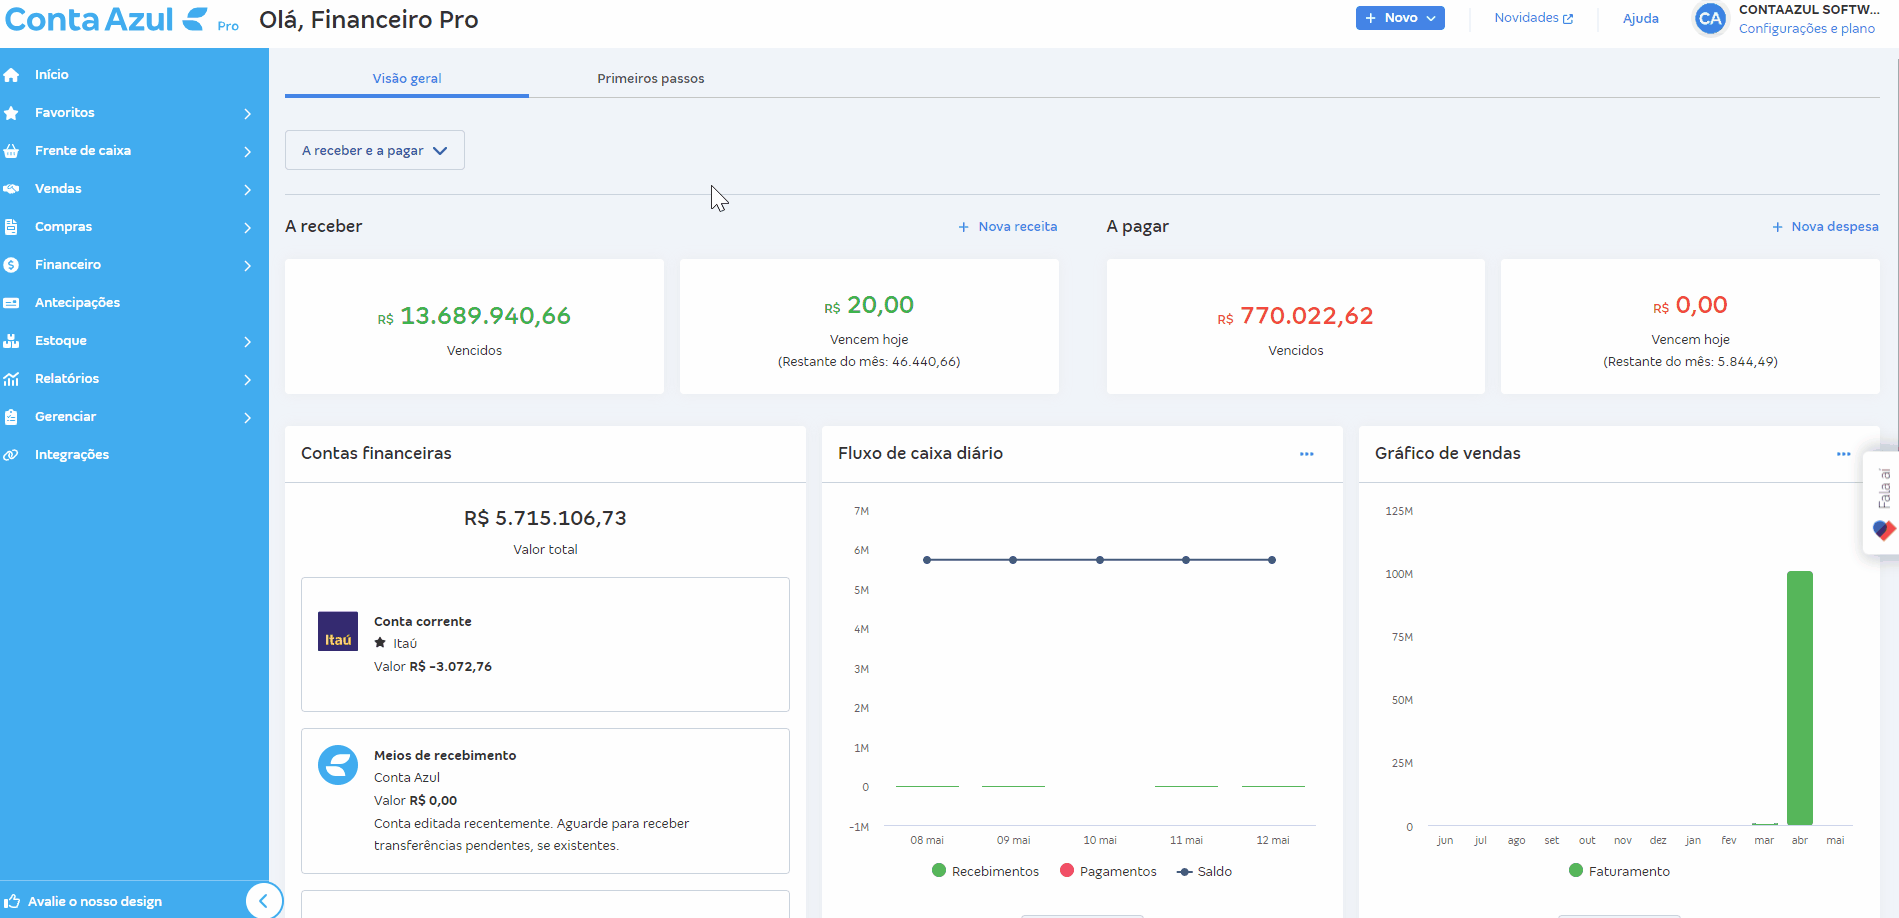Open Gráfico de vendas options menu
This screenshot has height=918, width=1899.
coord(1843,454)
